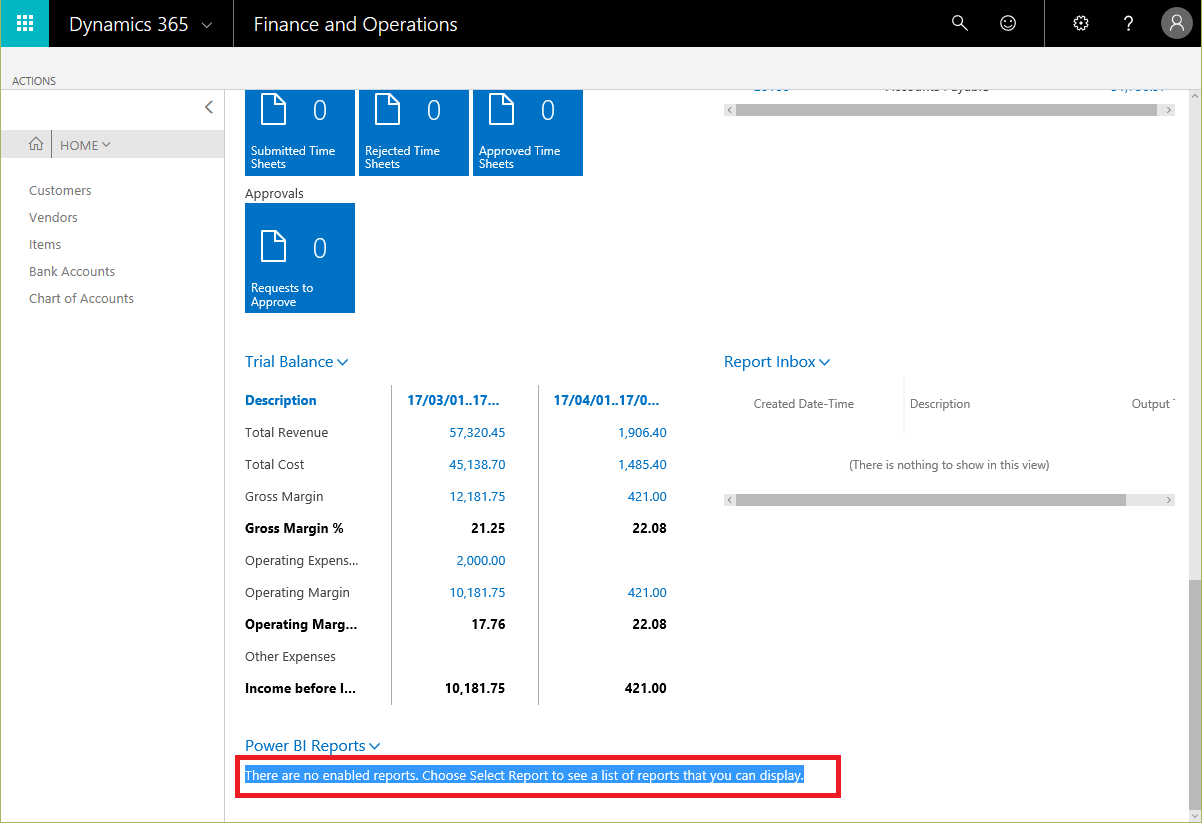The width and height of the screenshot is (1202, 823).
Task: Click Gross Margin value 12,181.75
Action: 477,497
